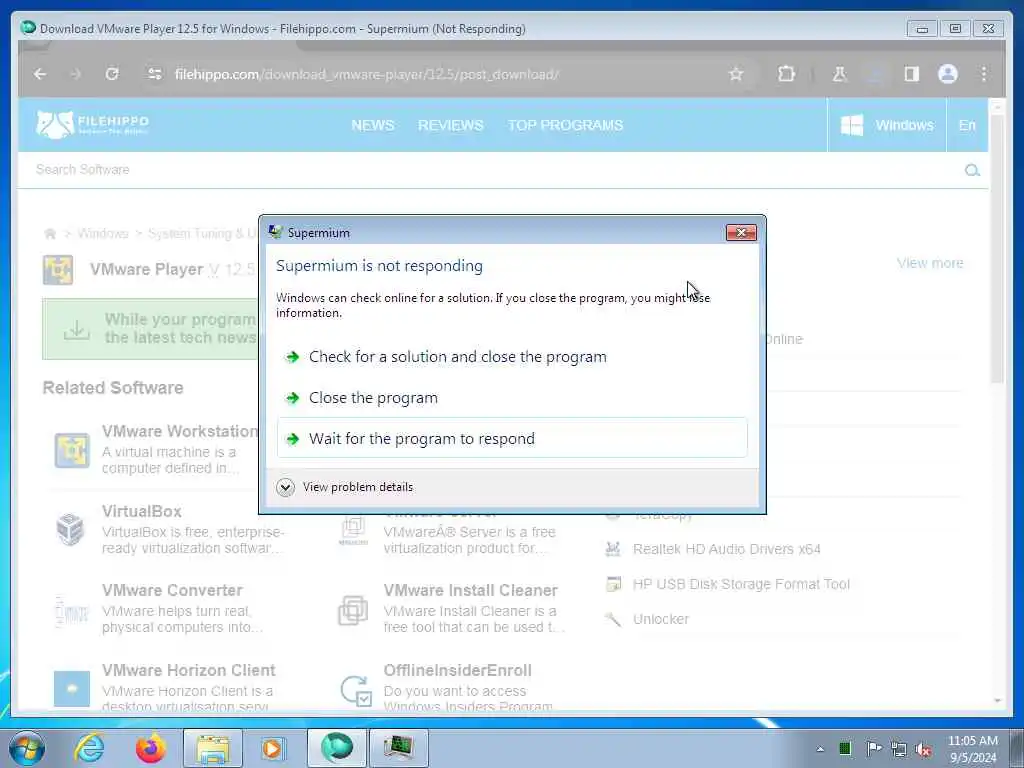Click the Windows platform selector
Screen dimensions: 1024x768
886,125
